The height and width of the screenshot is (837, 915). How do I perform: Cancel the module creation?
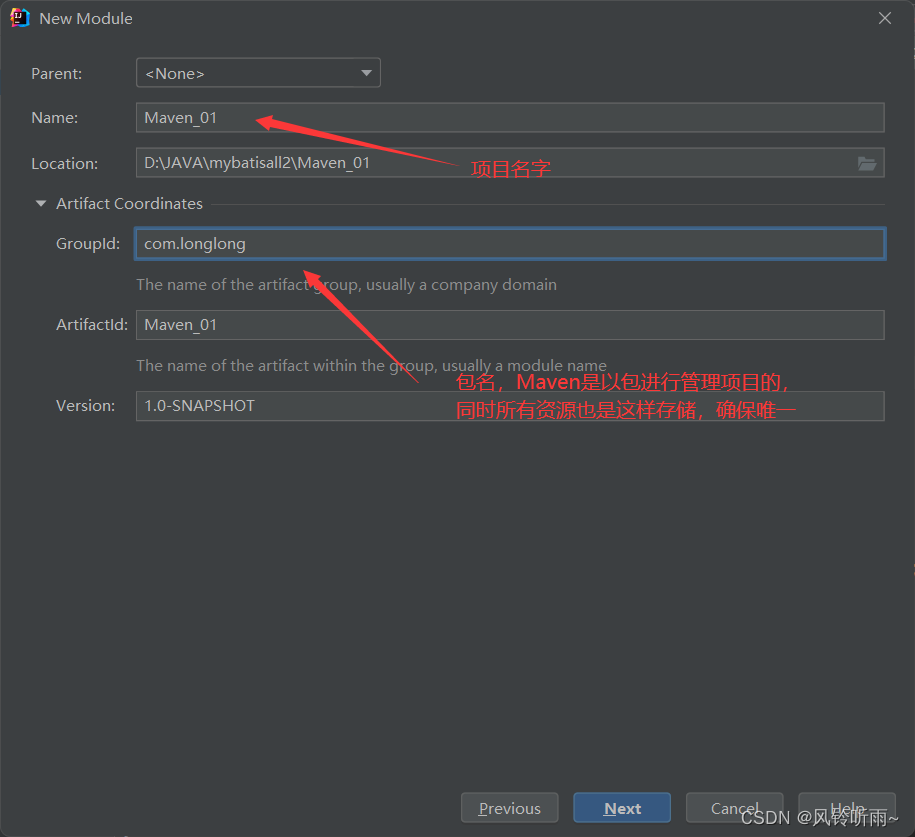pos(735,808)
